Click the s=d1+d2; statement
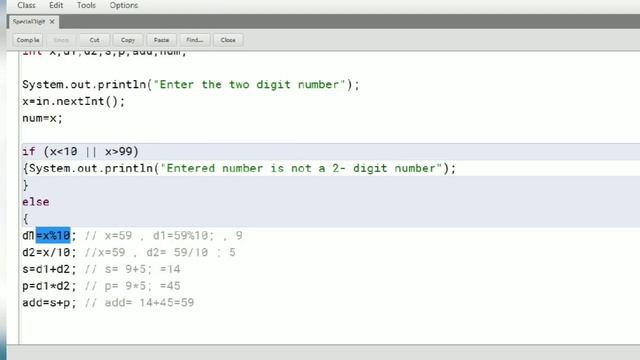Screen dimensions: 640x360 [49, 269]
